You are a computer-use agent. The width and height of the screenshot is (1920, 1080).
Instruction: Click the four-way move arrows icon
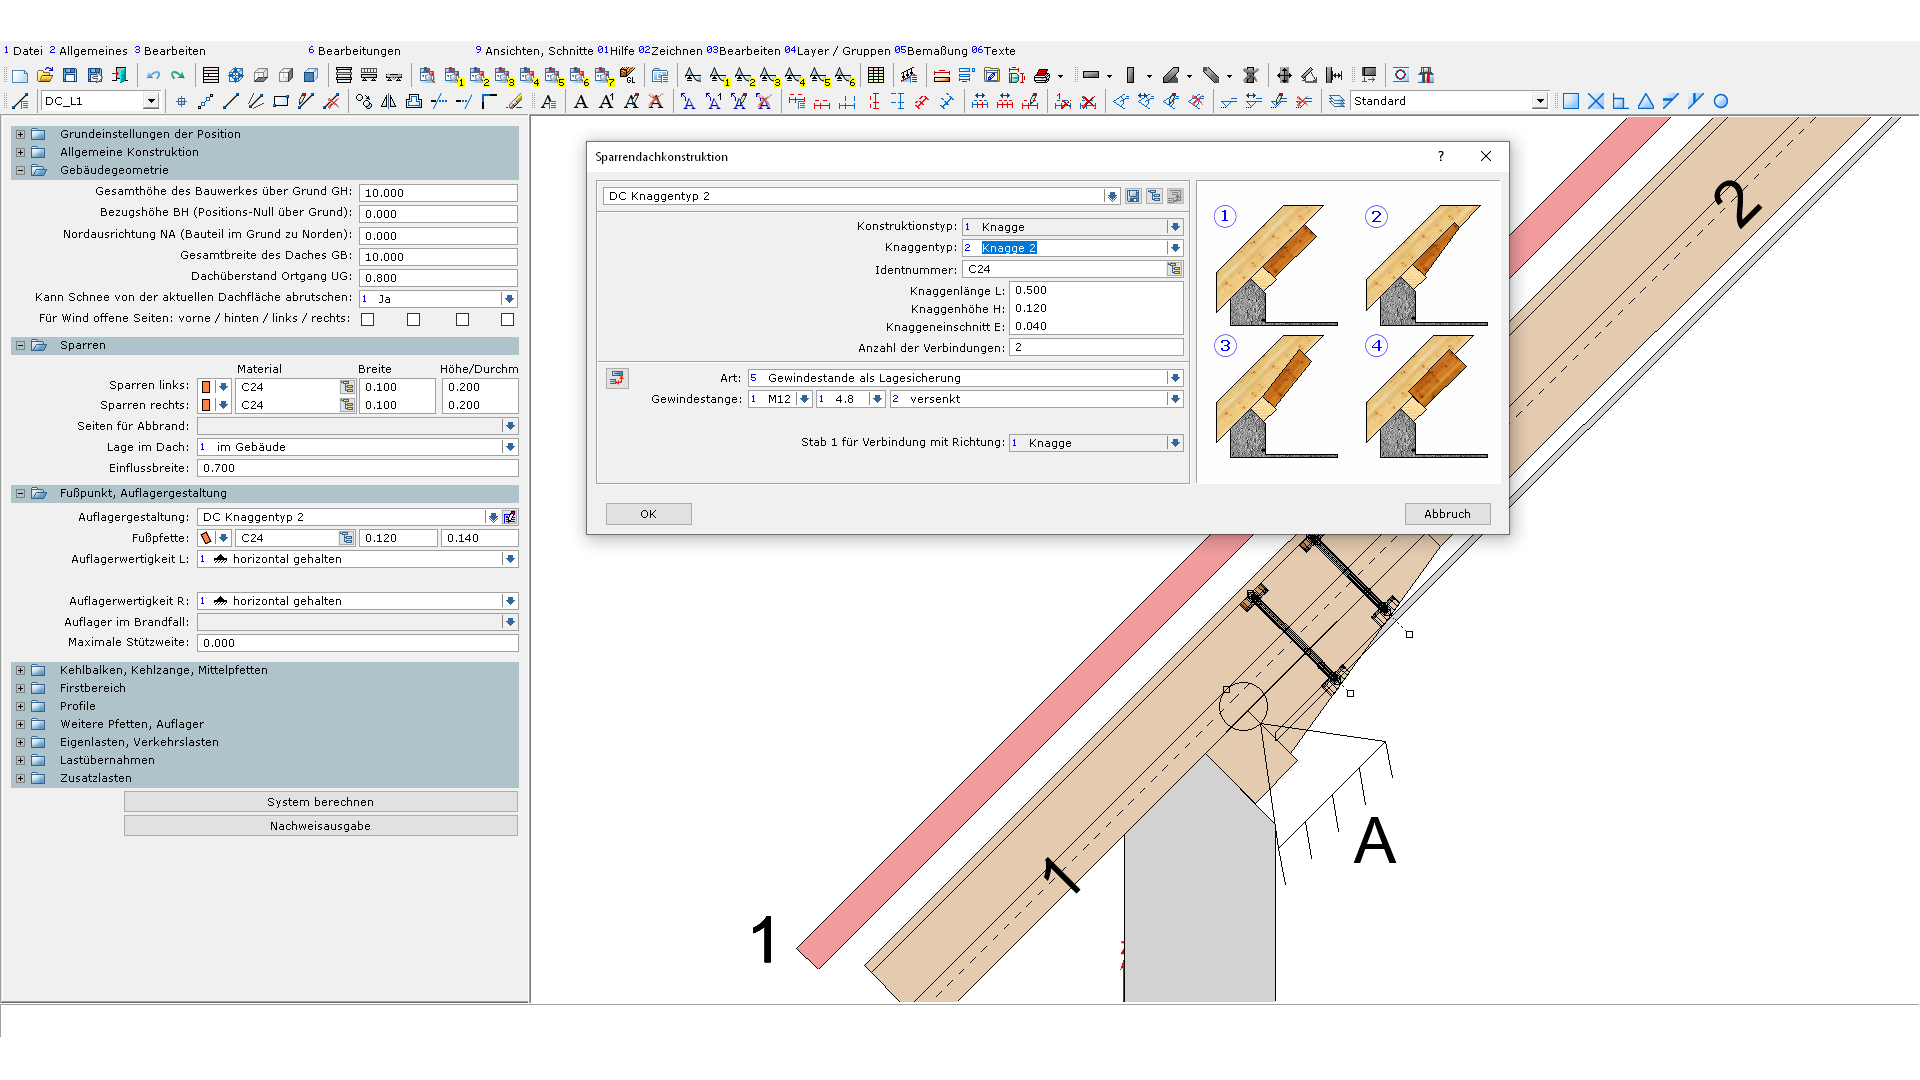[1284, 75]
